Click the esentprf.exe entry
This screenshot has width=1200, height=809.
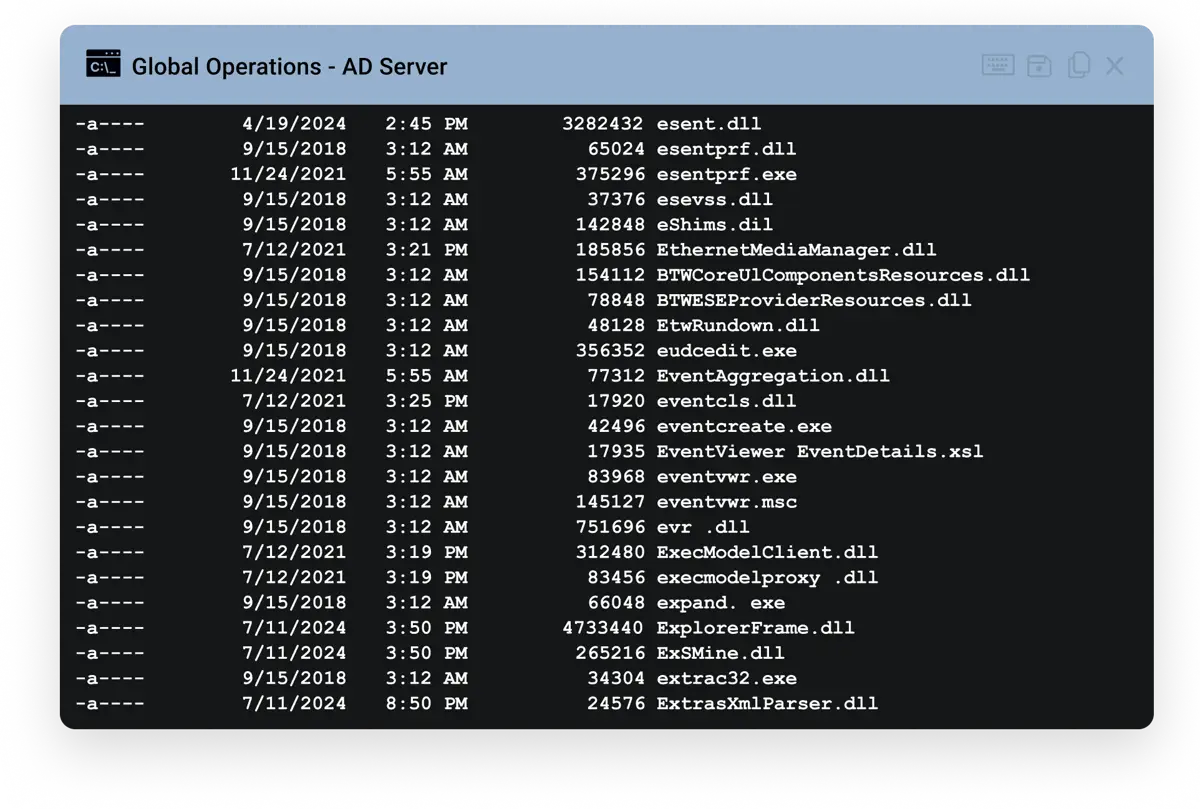[x=727, y=174]
